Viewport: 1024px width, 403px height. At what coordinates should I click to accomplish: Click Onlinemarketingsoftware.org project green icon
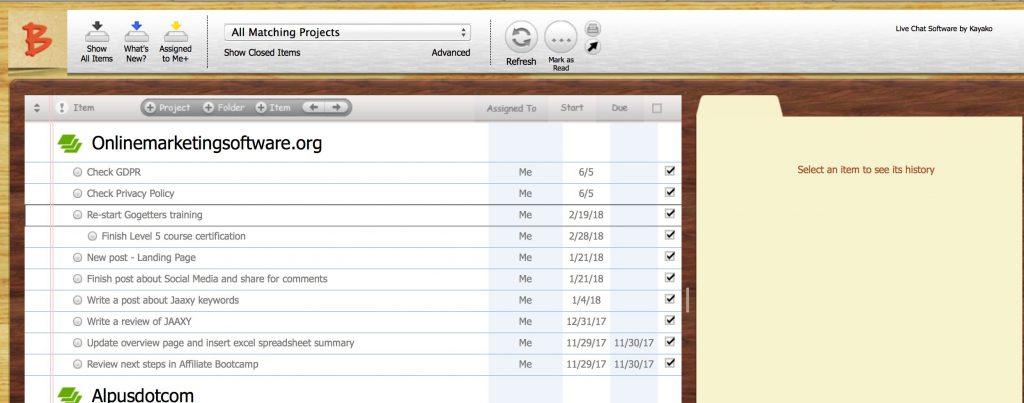pos(70,144)
